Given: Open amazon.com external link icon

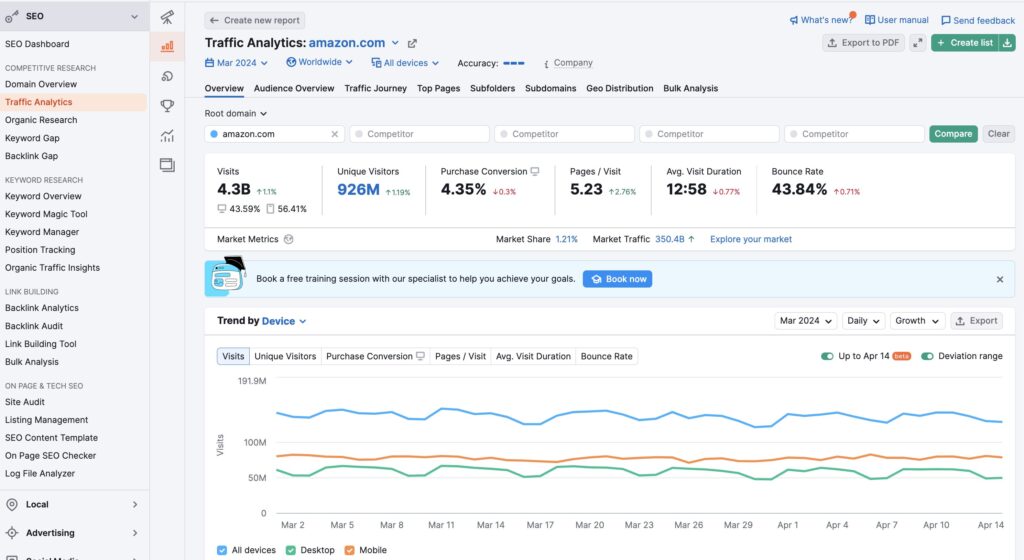Looking at the screenshot, I should pos(412,43).
